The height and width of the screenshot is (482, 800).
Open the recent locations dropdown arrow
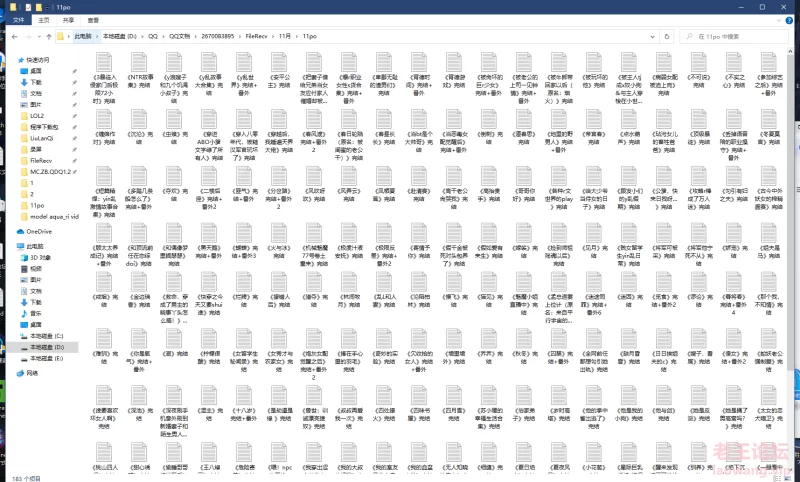click(39, 37)
